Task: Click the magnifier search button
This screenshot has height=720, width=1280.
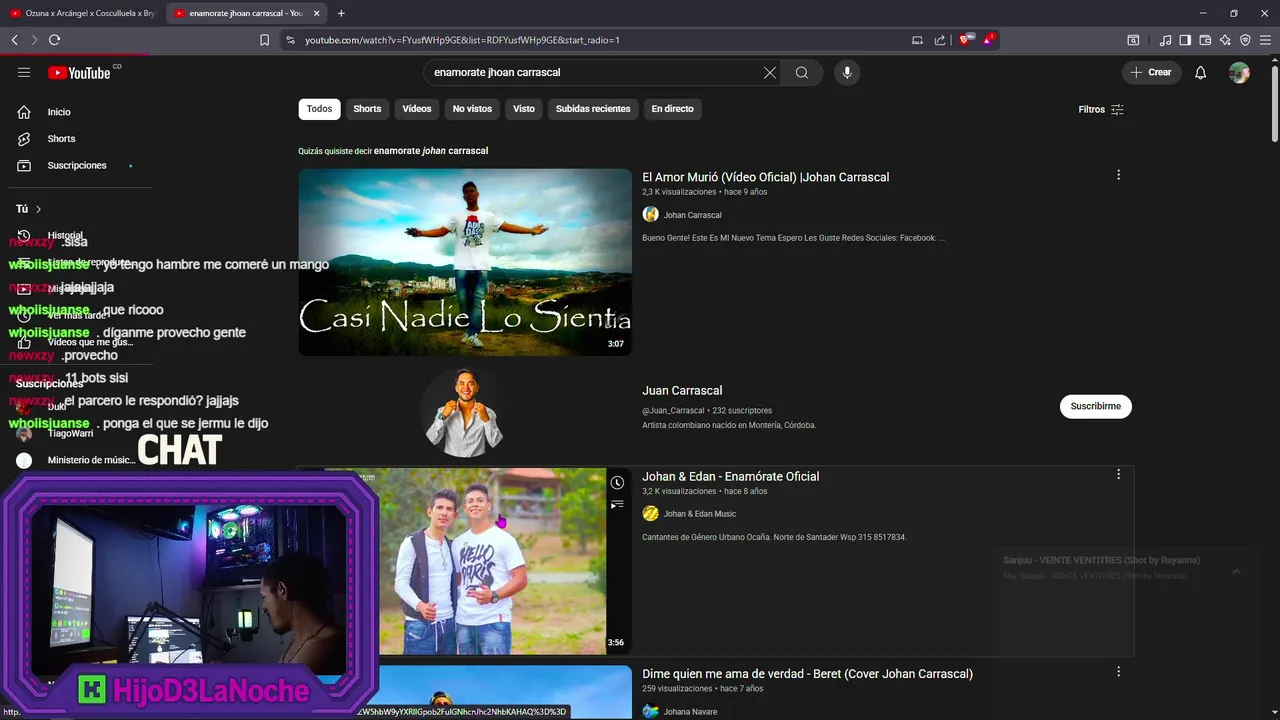Action: tap(802, 72)
